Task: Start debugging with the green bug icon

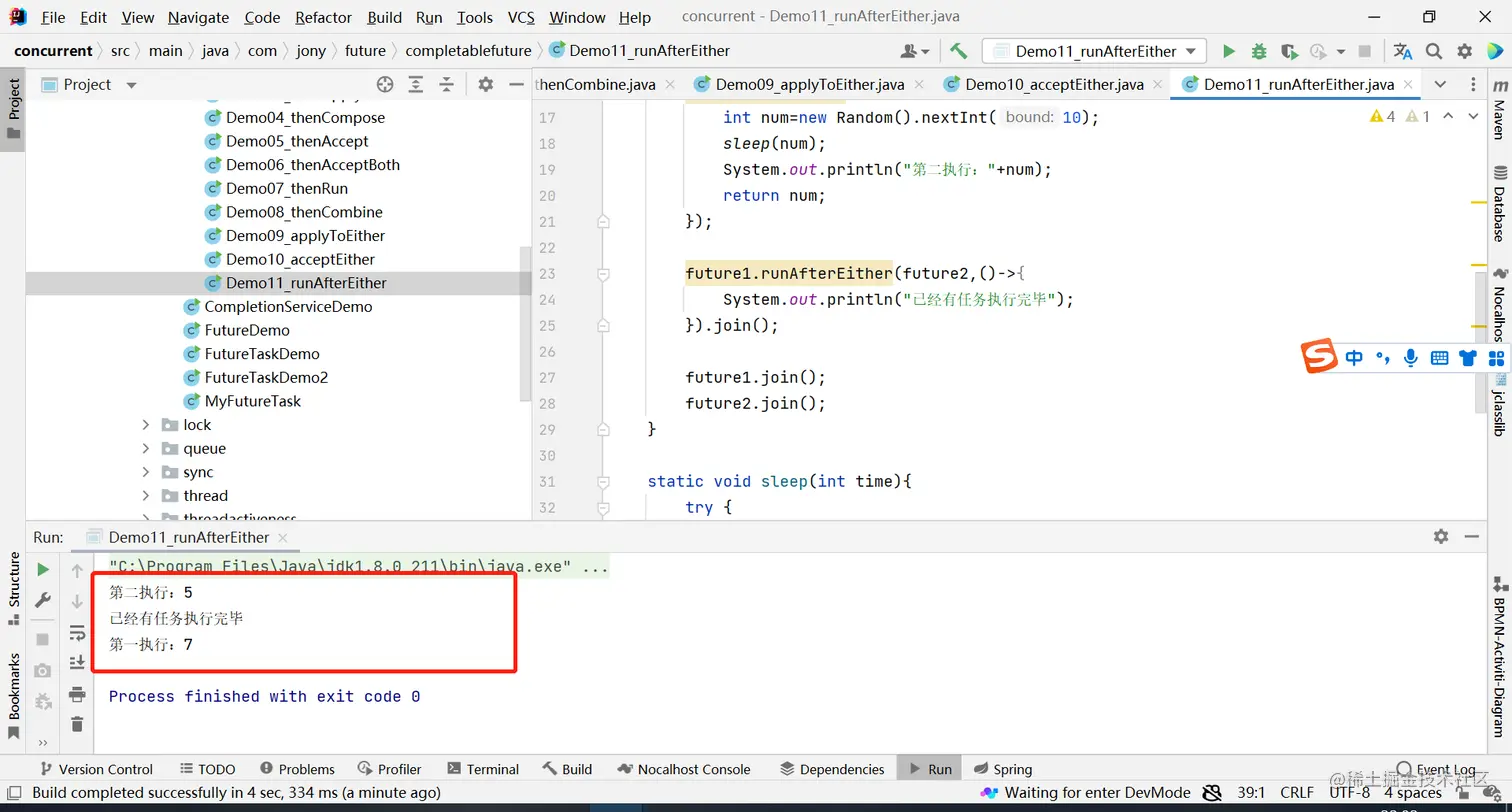Action: click(1259, 51)
